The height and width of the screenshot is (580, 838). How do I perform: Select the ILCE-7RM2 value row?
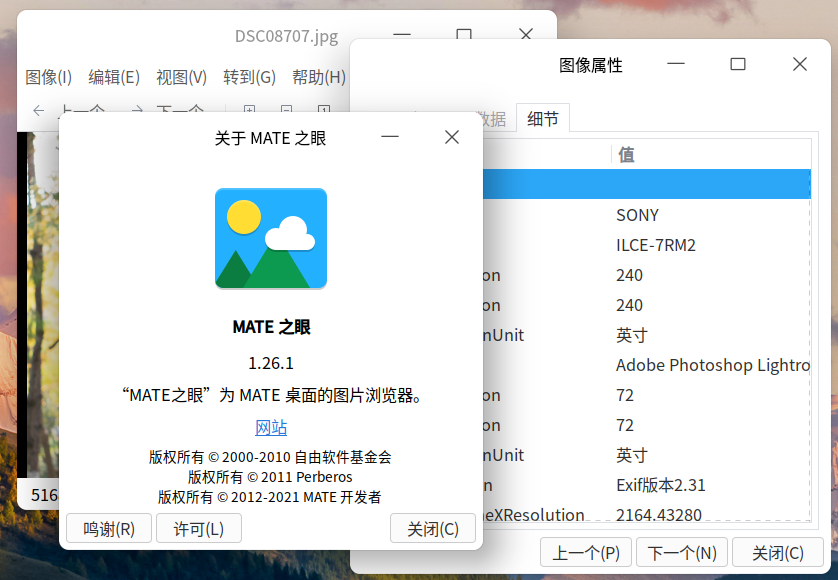coord(647,245)
